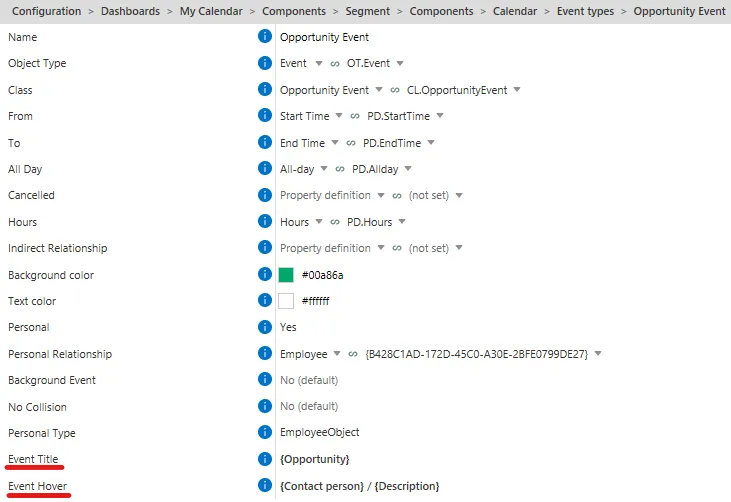
Task: Click the info icon for Event Title
Action: [265, 459]
